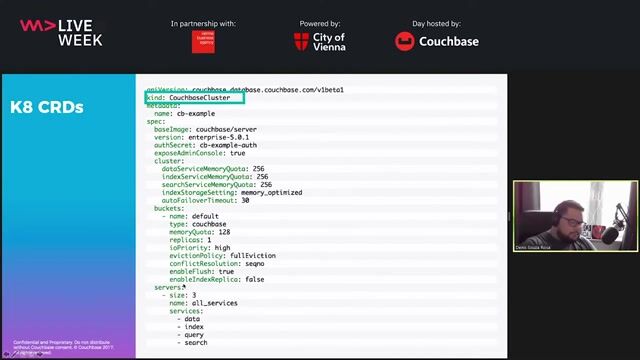Click the speaker name caption on webcam
The height and width of the screenshot is (360, 640).
(x=533, y=247)
